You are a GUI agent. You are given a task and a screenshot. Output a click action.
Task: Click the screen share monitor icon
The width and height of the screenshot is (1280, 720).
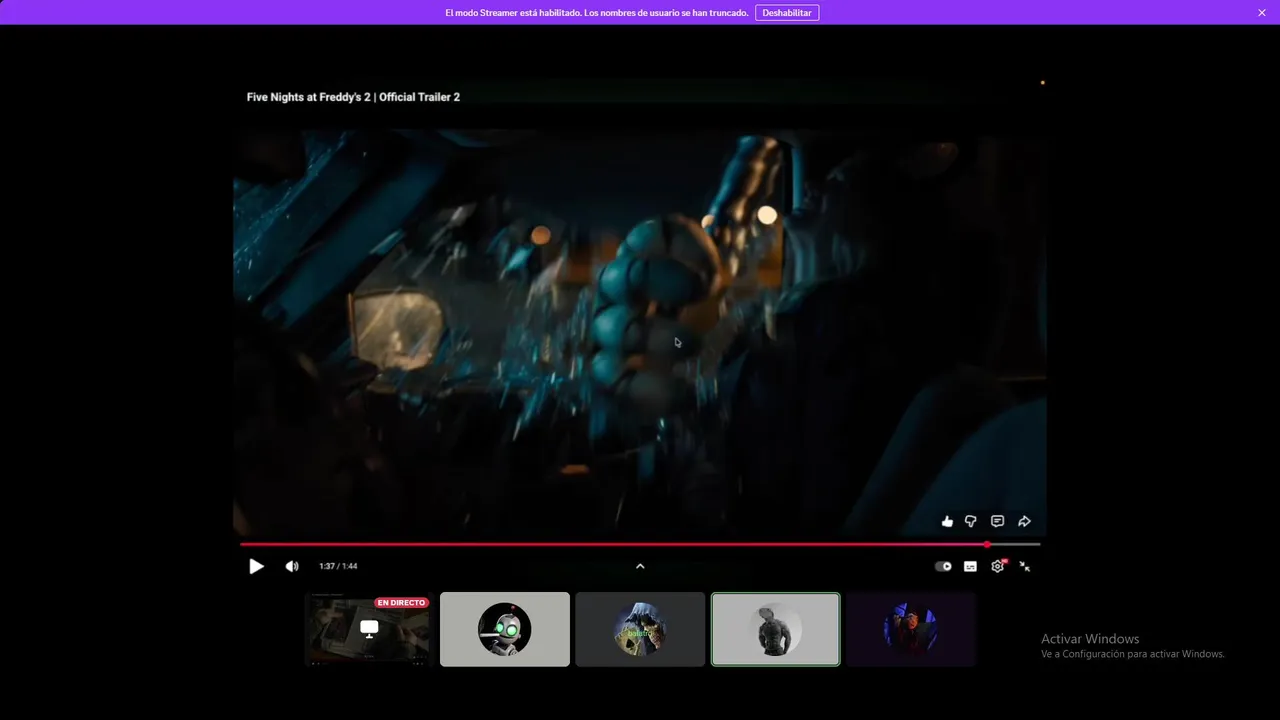(369, 628)
